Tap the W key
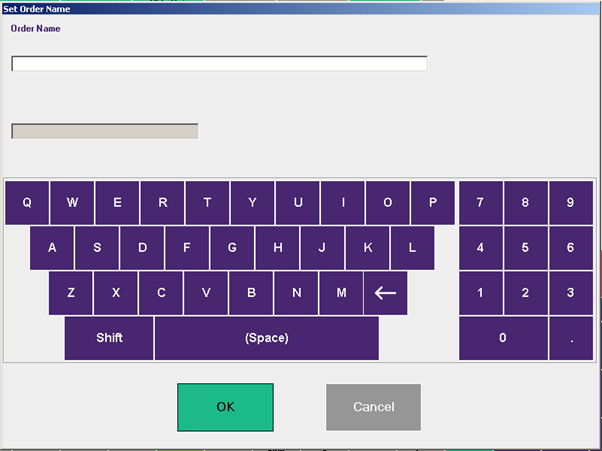Viewport: 602px width, 451px height. 72,203
